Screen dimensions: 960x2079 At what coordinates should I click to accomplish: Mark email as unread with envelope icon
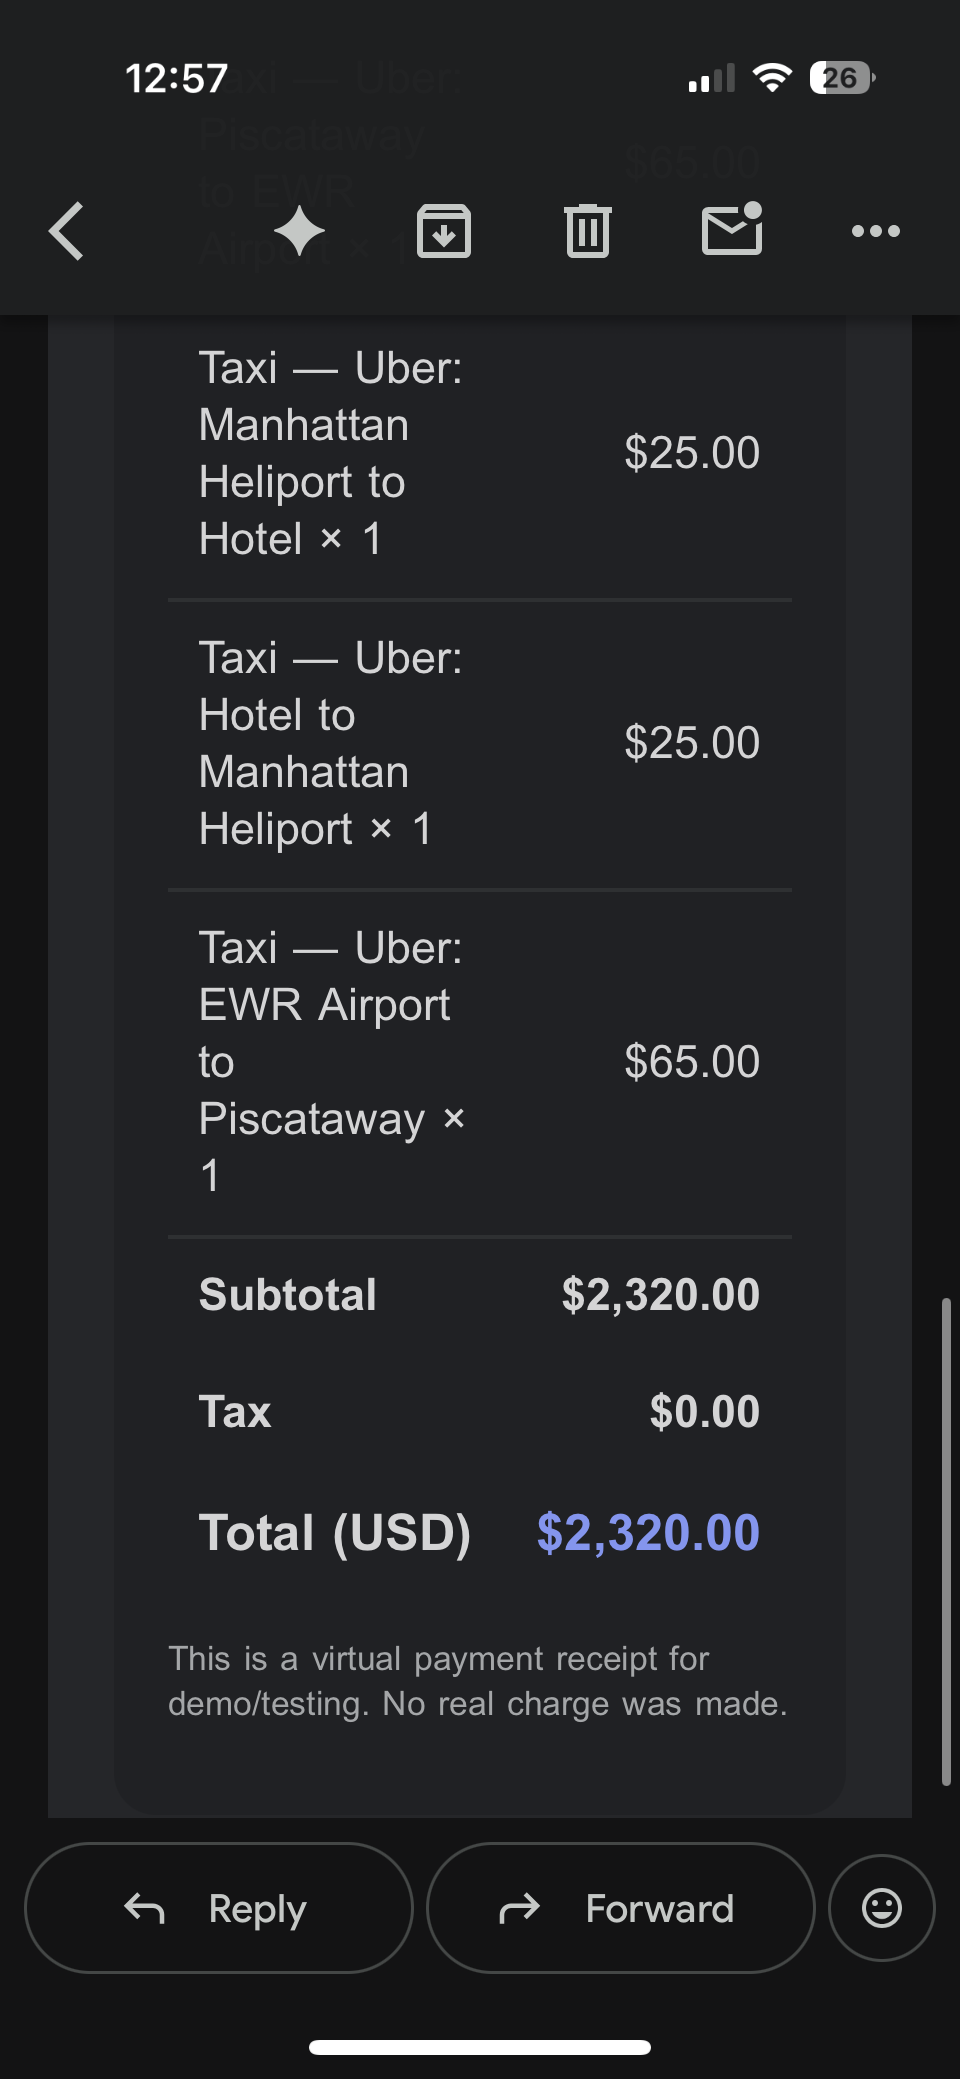pos(732,230)
